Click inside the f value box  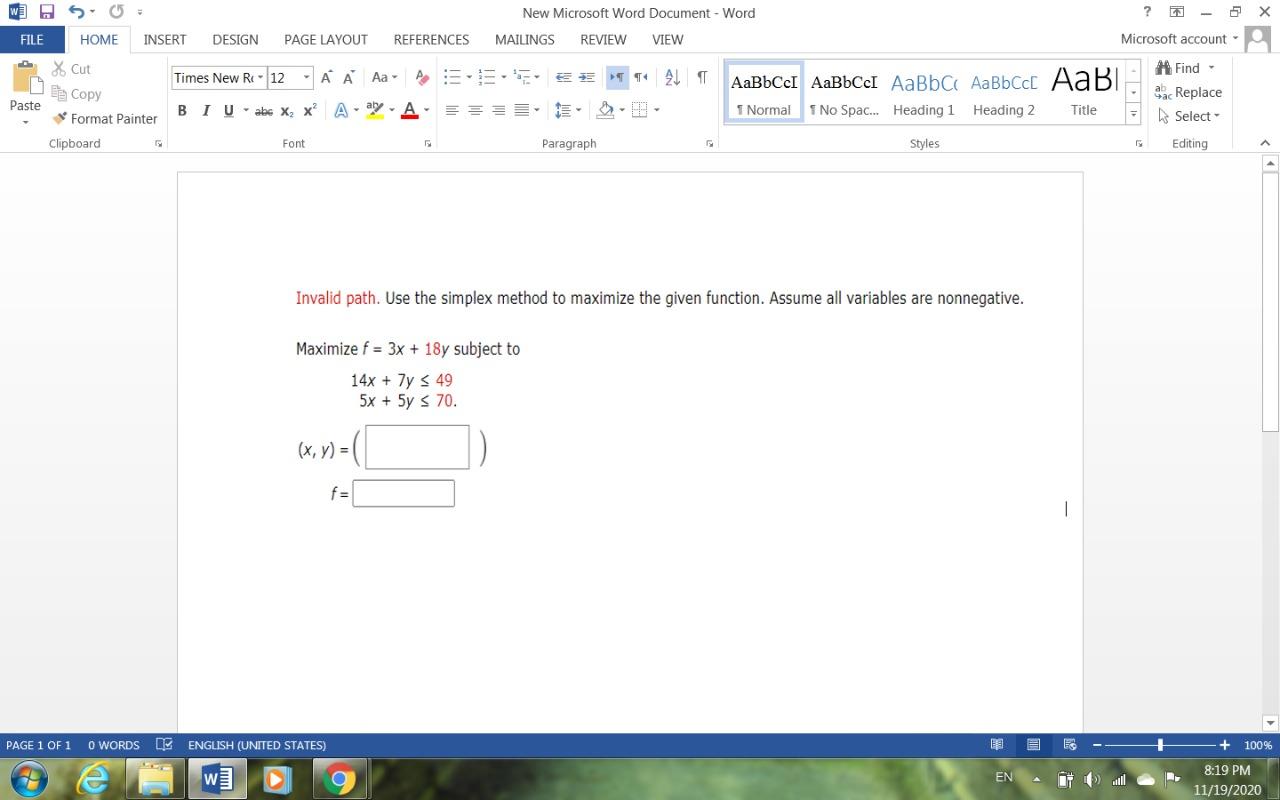pos(403,492)
